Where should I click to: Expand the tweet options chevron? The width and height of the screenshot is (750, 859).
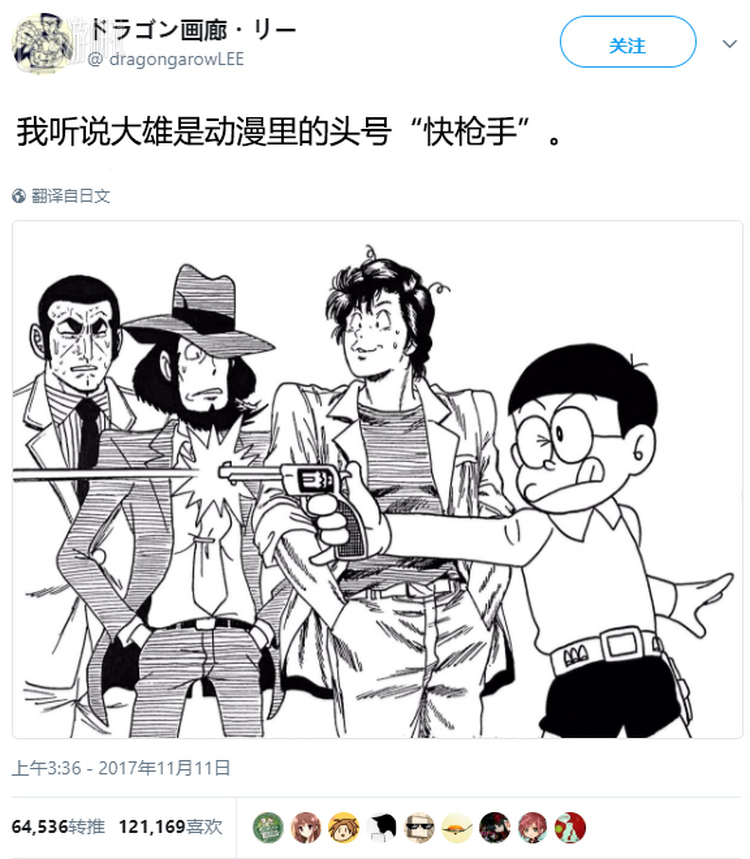pyautogui.click(x=729, y=44)
